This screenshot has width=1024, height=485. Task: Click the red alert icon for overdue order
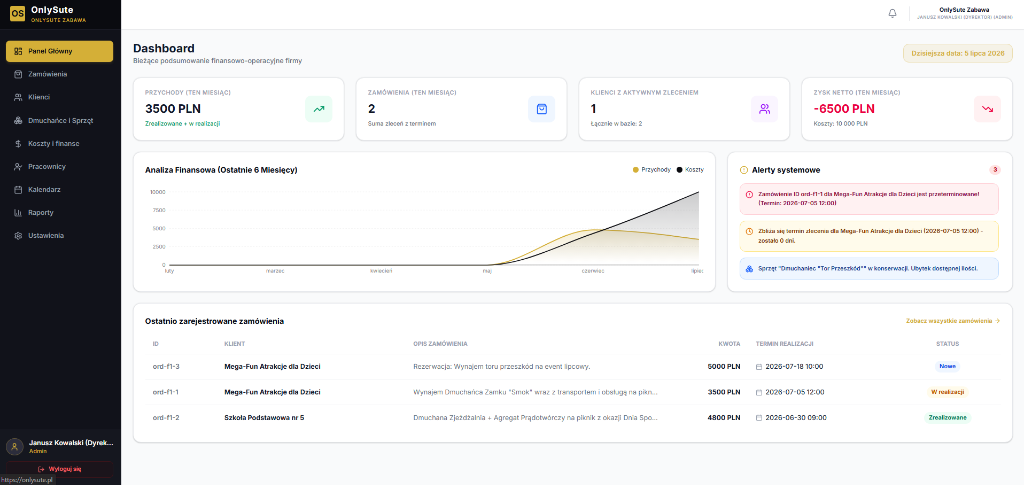click(x=751, y=195)
